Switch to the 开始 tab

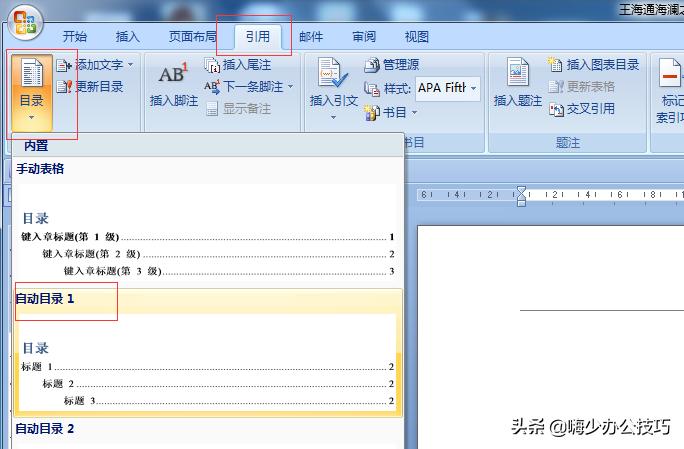pos(75,37)
